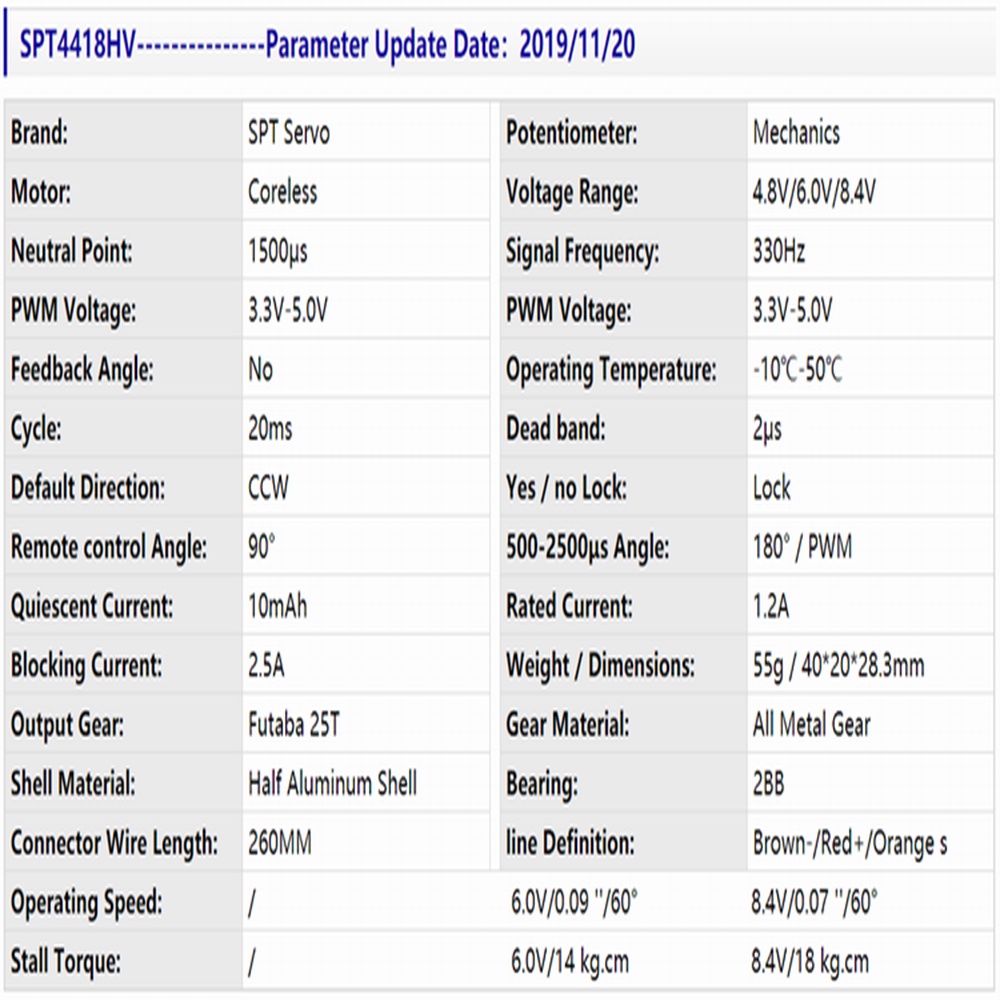Click the '20ms' cycle value
The height and width of the screenshot is (1000, 1000).
click(x=270, y=429)
